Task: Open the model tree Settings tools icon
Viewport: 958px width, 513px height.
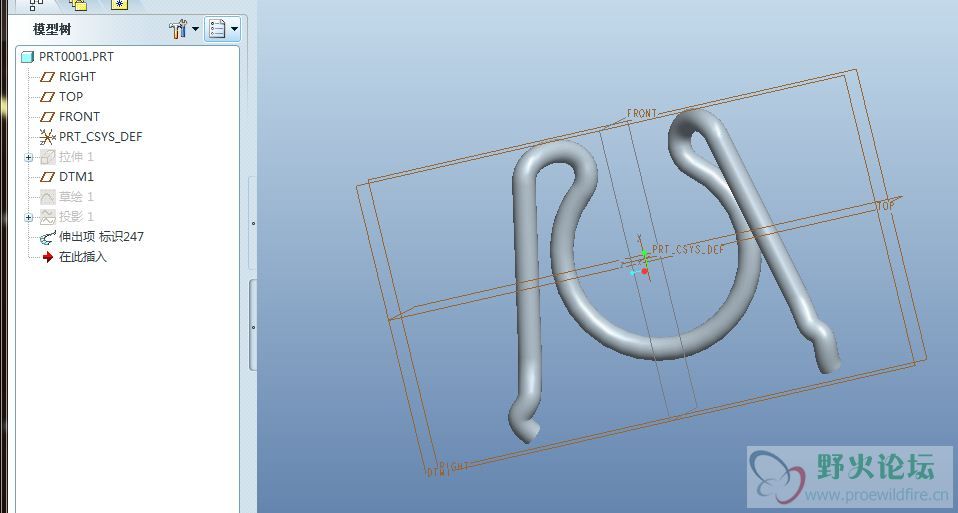Action: coord(178,29)
